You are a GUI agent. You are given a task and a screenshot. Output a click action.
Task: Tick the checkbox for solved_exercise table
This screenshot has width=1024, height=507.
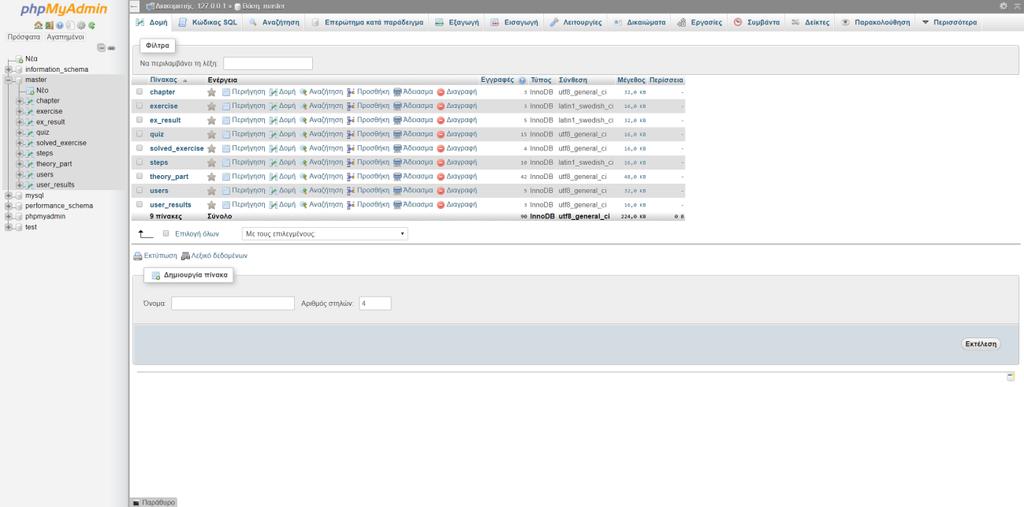(x=139, y=148)
